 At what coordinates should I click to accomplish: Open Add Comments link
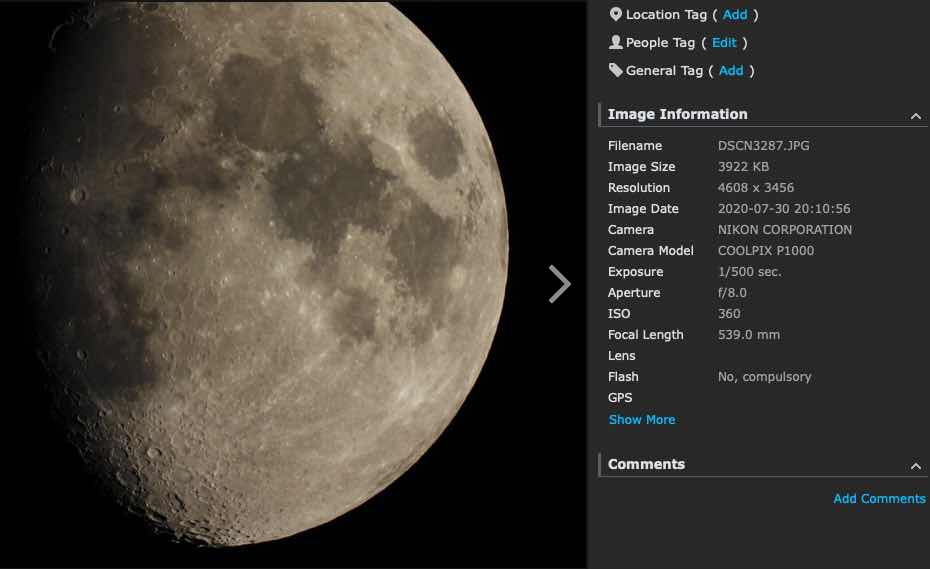pos(879,498)
